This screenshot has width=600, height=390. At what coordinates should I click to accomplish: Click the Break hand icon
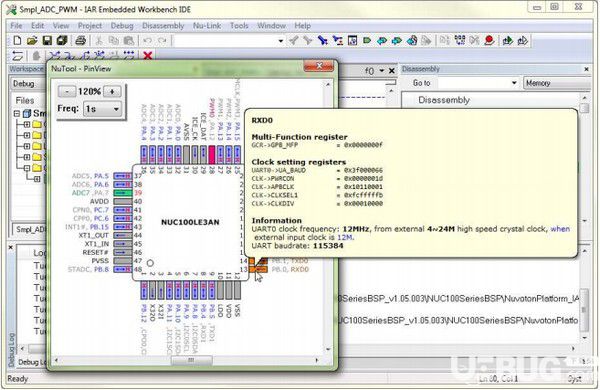click(x=36, y=56)
